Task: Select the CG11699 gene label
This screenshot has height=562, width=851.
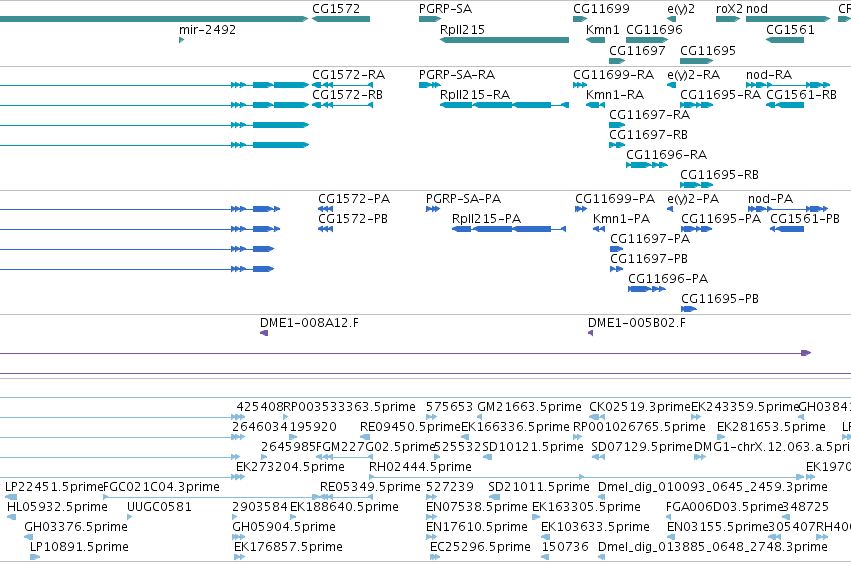Action: tap(601, 9)
